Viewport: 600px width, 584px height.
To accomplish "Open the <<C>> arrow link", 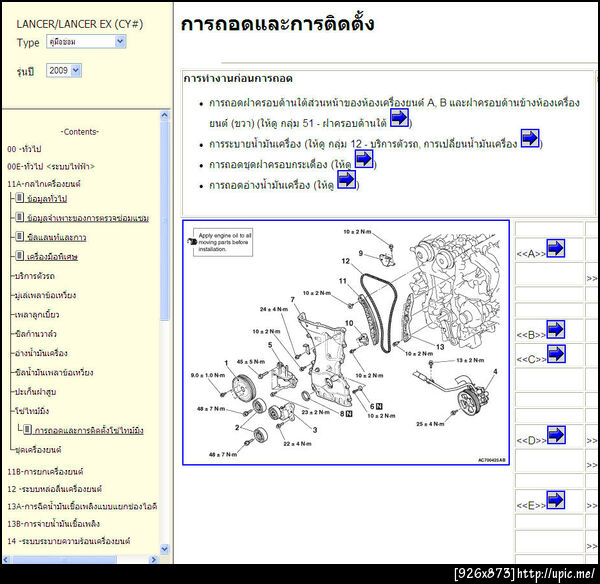I will click(556, 354).
